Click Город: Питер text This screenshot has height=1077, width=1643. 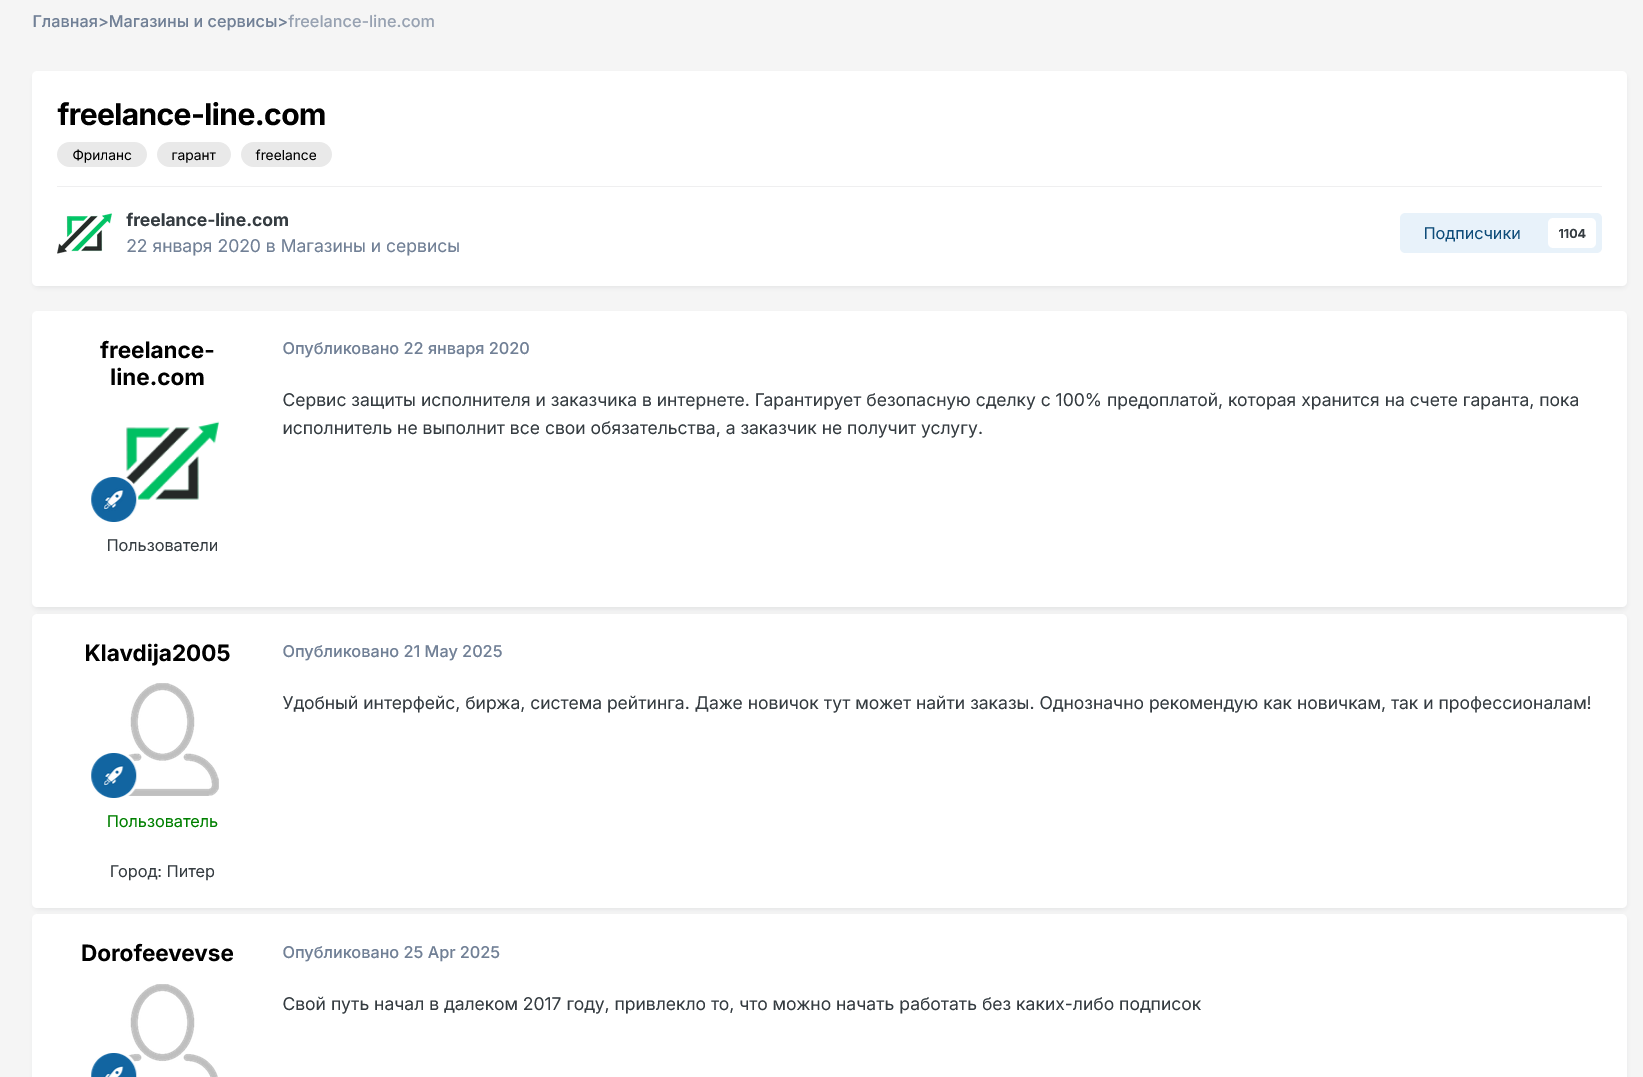click(162, 871)
